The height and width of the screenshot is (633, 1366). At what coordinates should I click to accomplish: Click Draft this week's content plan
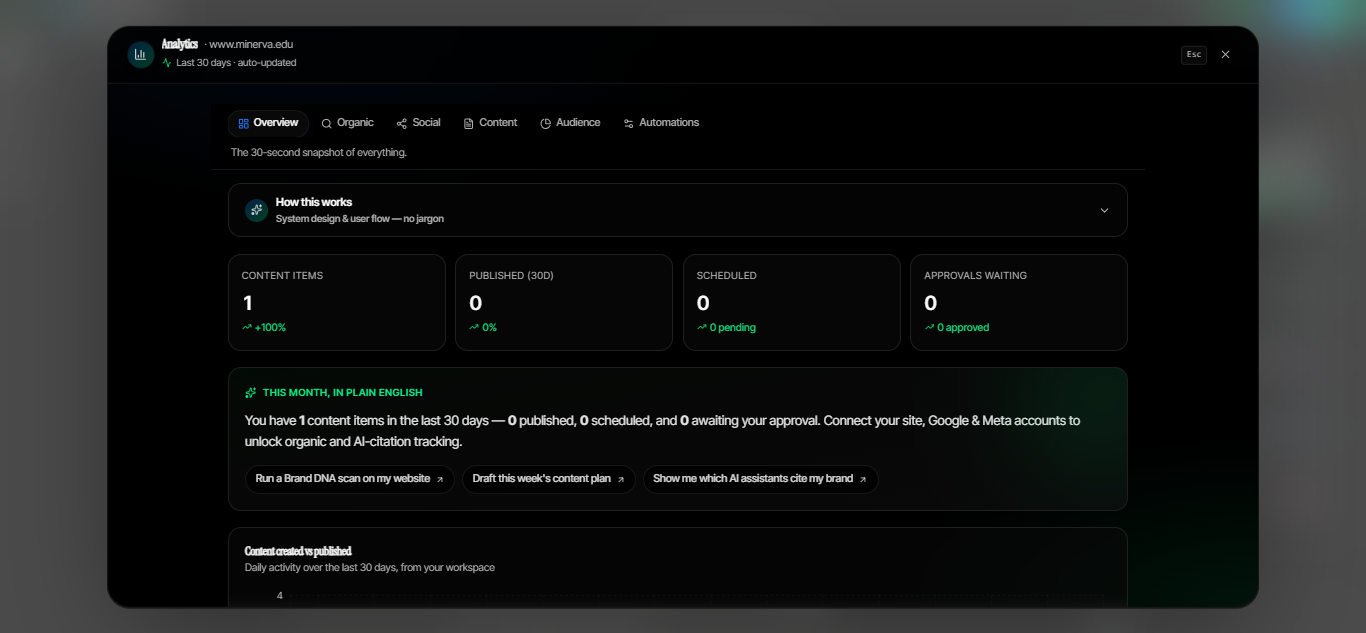[x=549, y=479]
